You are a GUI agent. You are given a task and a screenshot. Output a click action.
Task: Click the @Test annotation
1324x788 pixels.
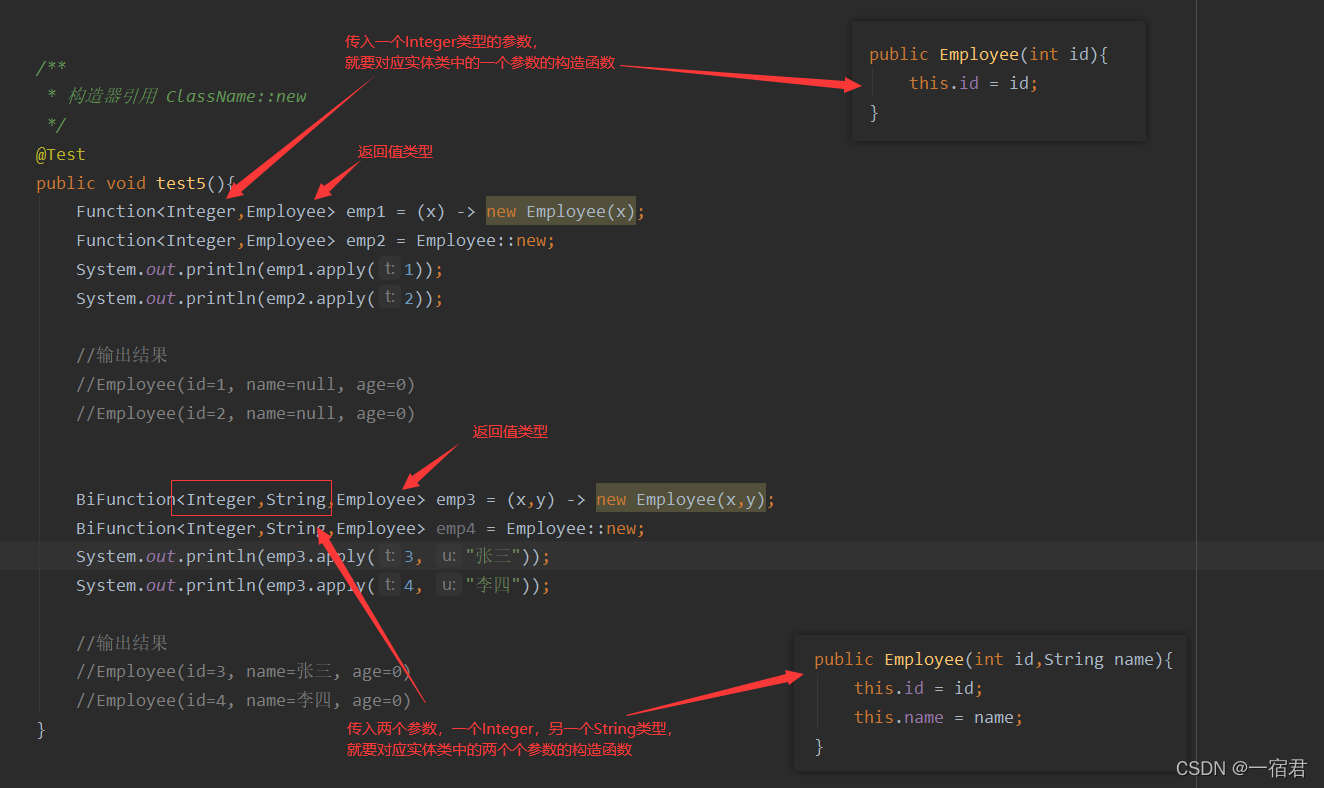pyautogui.click(x=61, y=154)
